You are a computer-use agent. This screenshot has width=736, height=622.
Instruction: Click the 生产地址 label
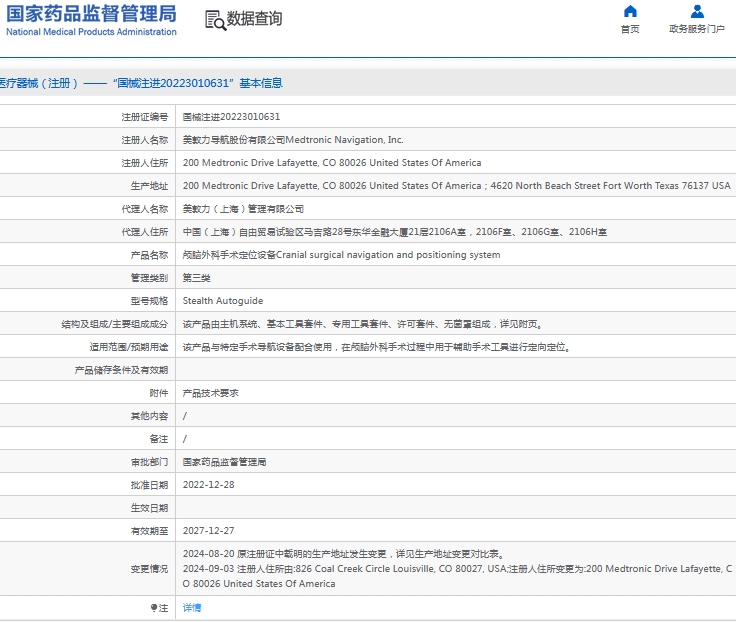(149, 186)
